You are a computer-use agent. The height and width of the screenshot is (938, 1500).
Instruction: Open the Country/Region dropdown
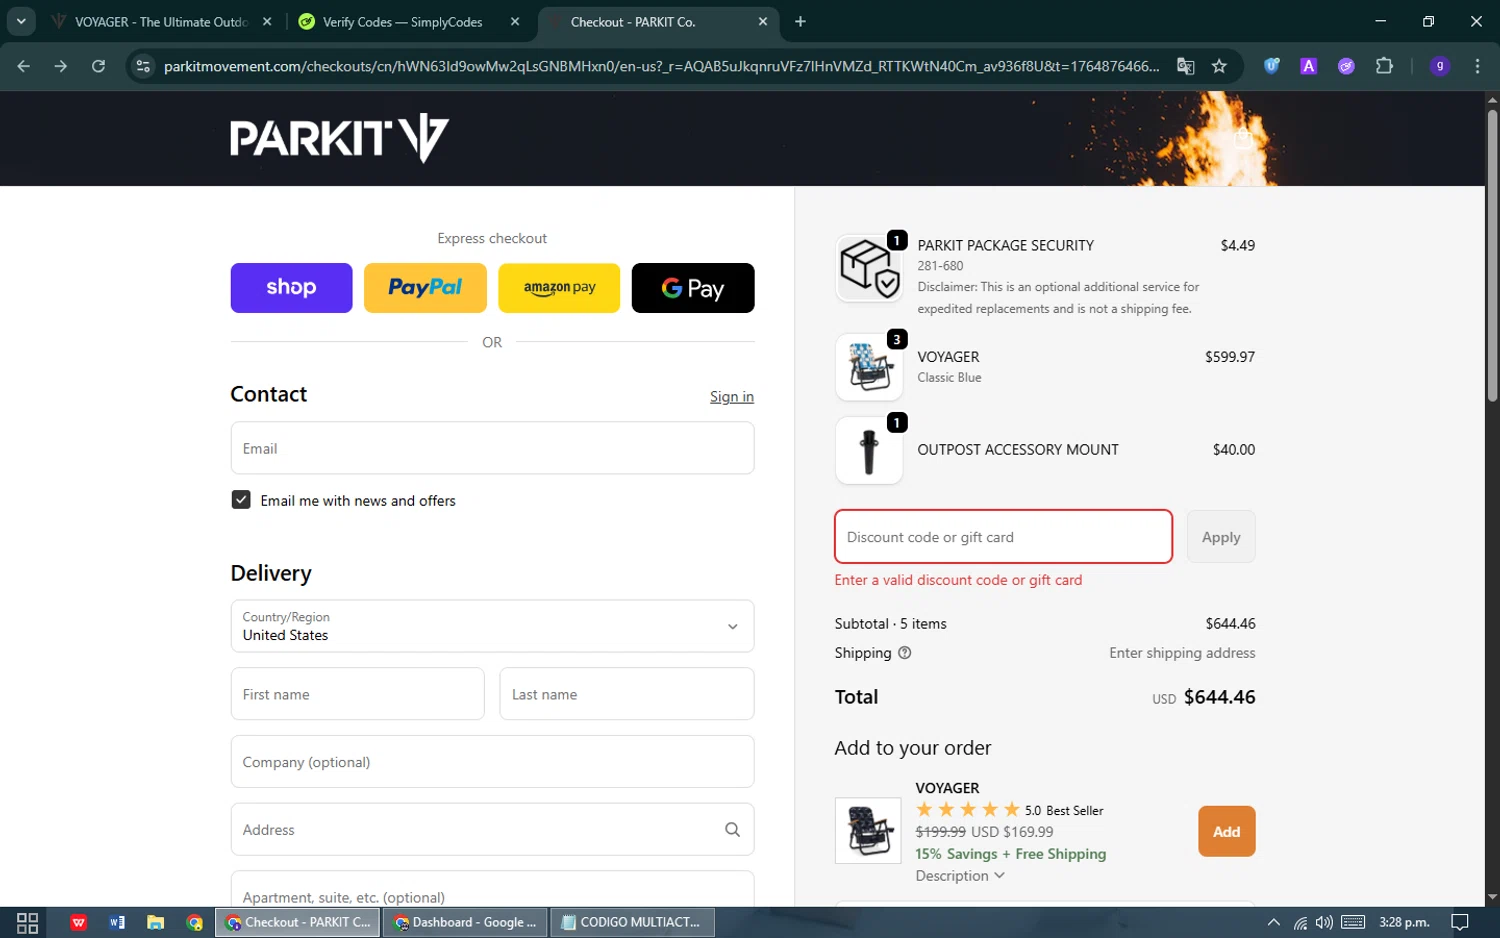492,626
